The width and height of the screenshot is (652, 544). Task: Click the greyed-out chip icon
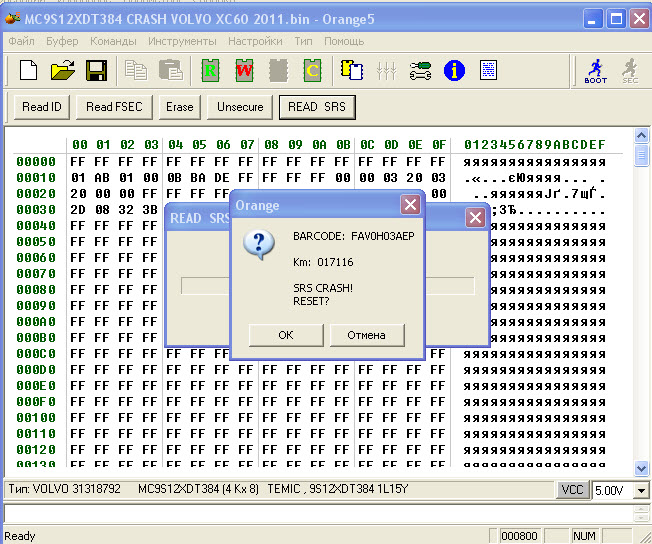pos(278,70)
